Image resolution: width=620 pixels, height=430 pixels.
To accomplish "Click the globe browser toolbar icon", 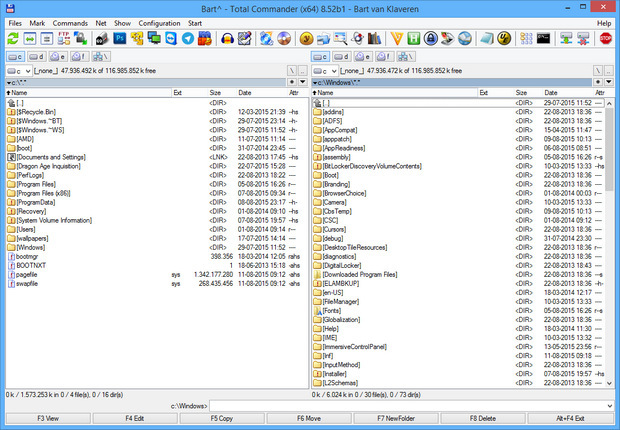I will [465, 39].
